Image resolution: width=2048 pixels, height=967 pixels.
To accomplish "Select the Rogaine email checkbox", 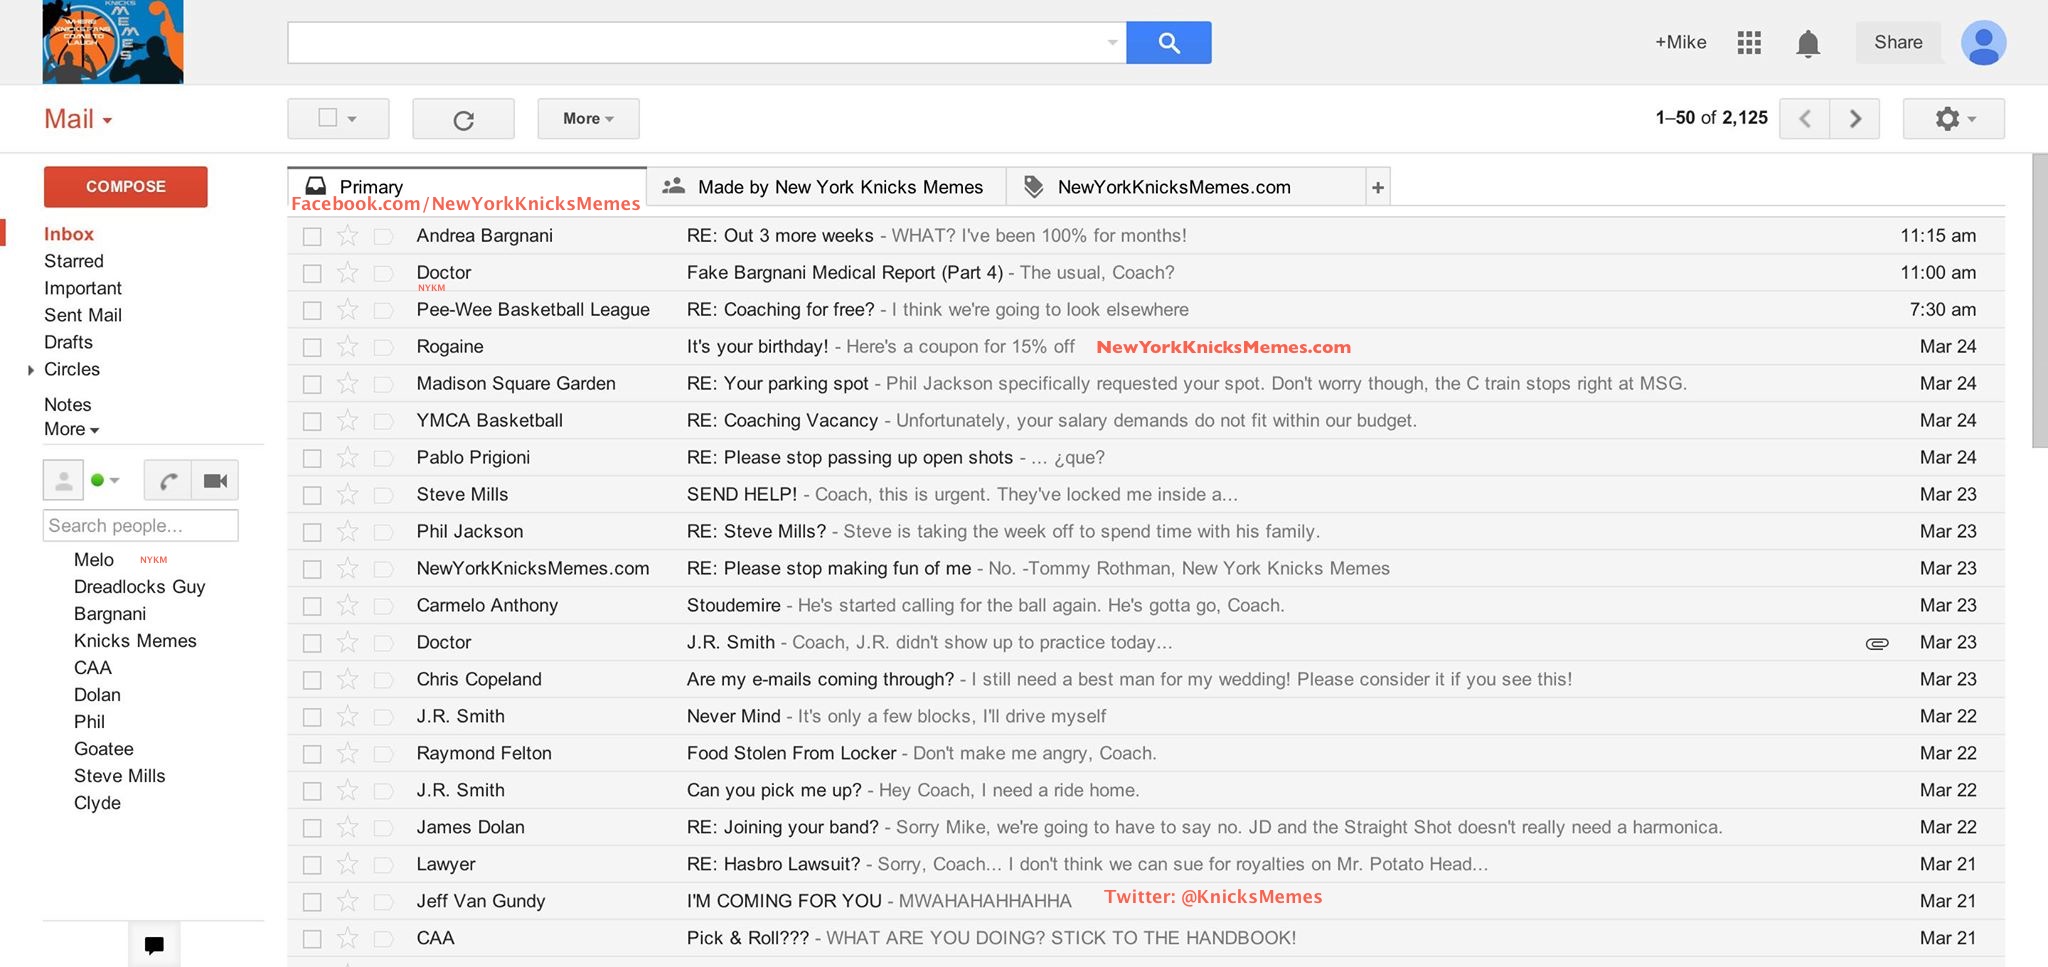I will [312, 347].
